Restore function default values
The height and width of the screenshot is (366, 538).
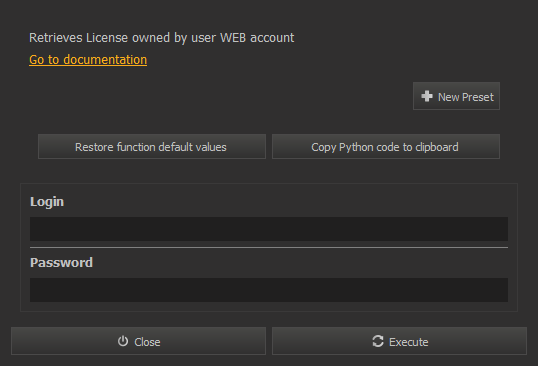pyautogui.click(x=152, y=147)
